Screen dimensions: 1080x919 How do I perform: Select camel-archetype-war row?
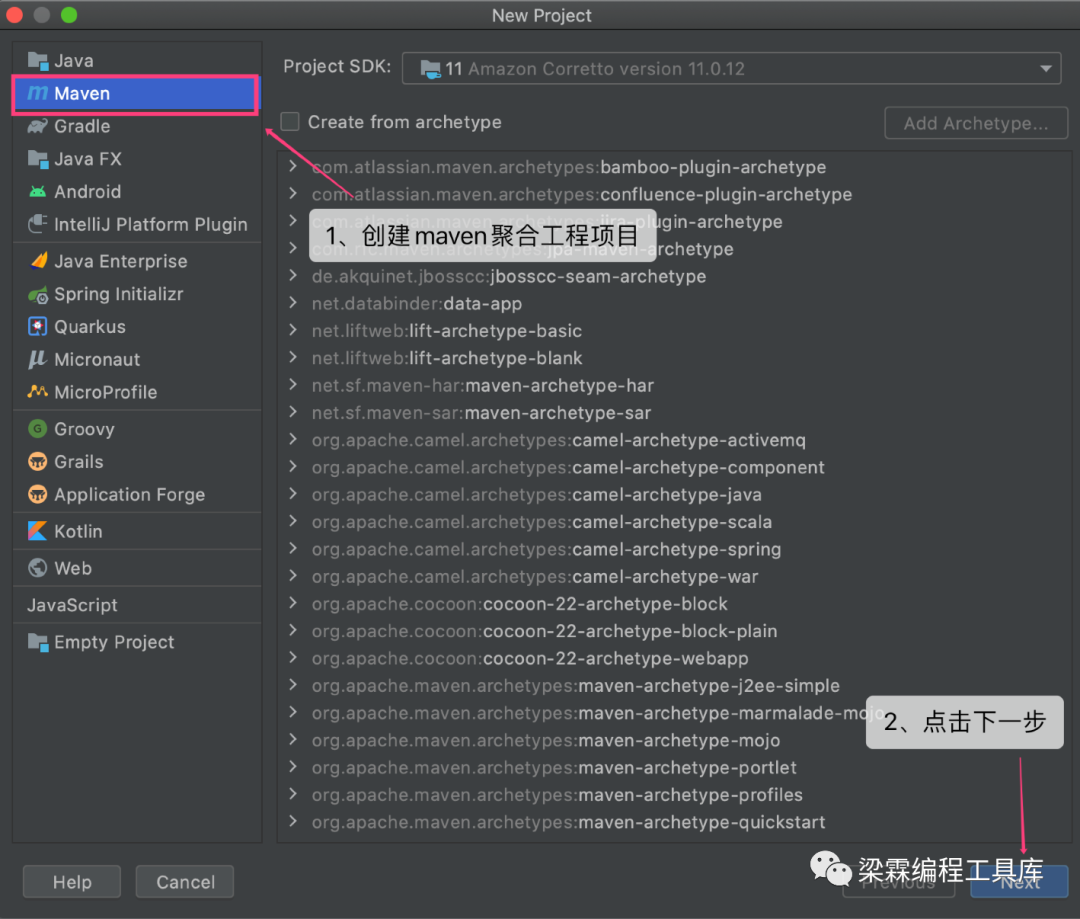tap(674, 577)
